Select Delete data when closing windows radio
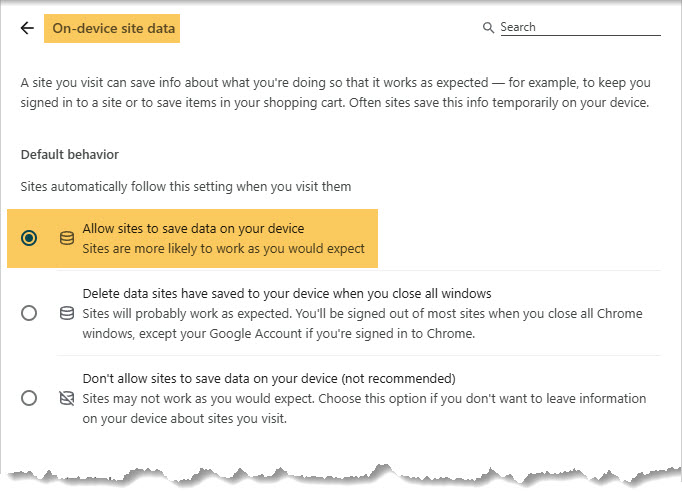The width and height of the screenshot is (682, 492). [29, 313]
